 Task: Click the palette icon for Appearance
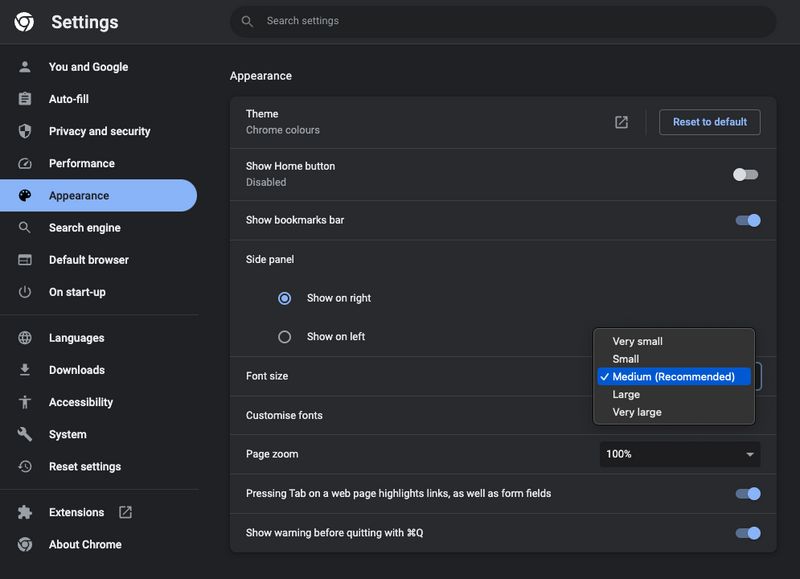pos(24,195)
